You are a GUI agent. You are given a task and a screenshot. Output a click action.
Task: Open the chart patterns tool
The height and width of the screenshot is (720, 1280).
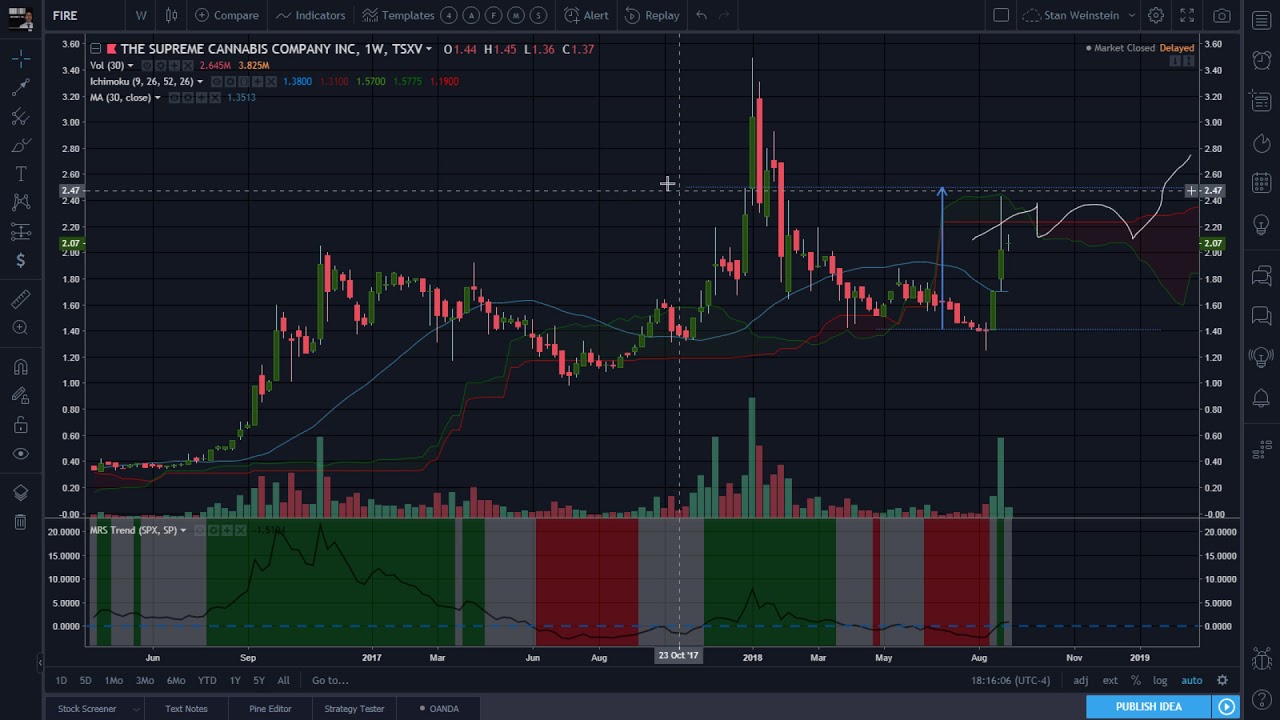coord(20,203)
